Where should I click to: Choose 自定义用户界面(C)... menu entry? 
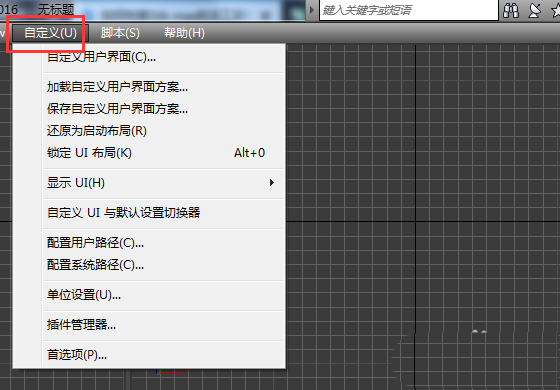tap(164, 57)
